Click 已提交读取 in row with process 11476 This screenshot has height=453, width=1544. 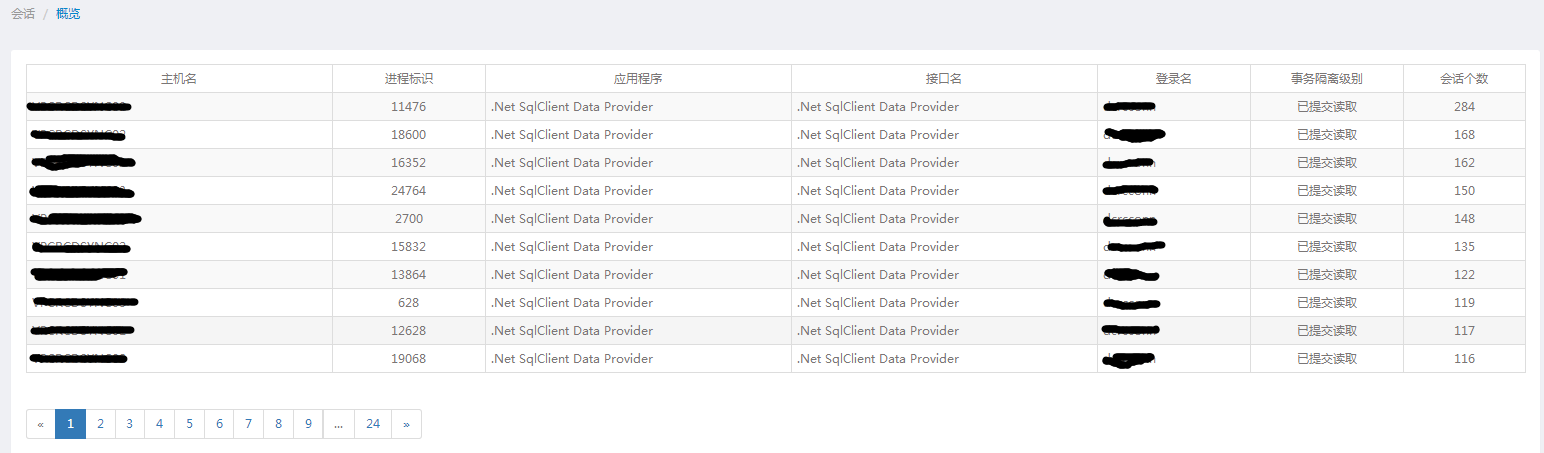pos(1327,107)
